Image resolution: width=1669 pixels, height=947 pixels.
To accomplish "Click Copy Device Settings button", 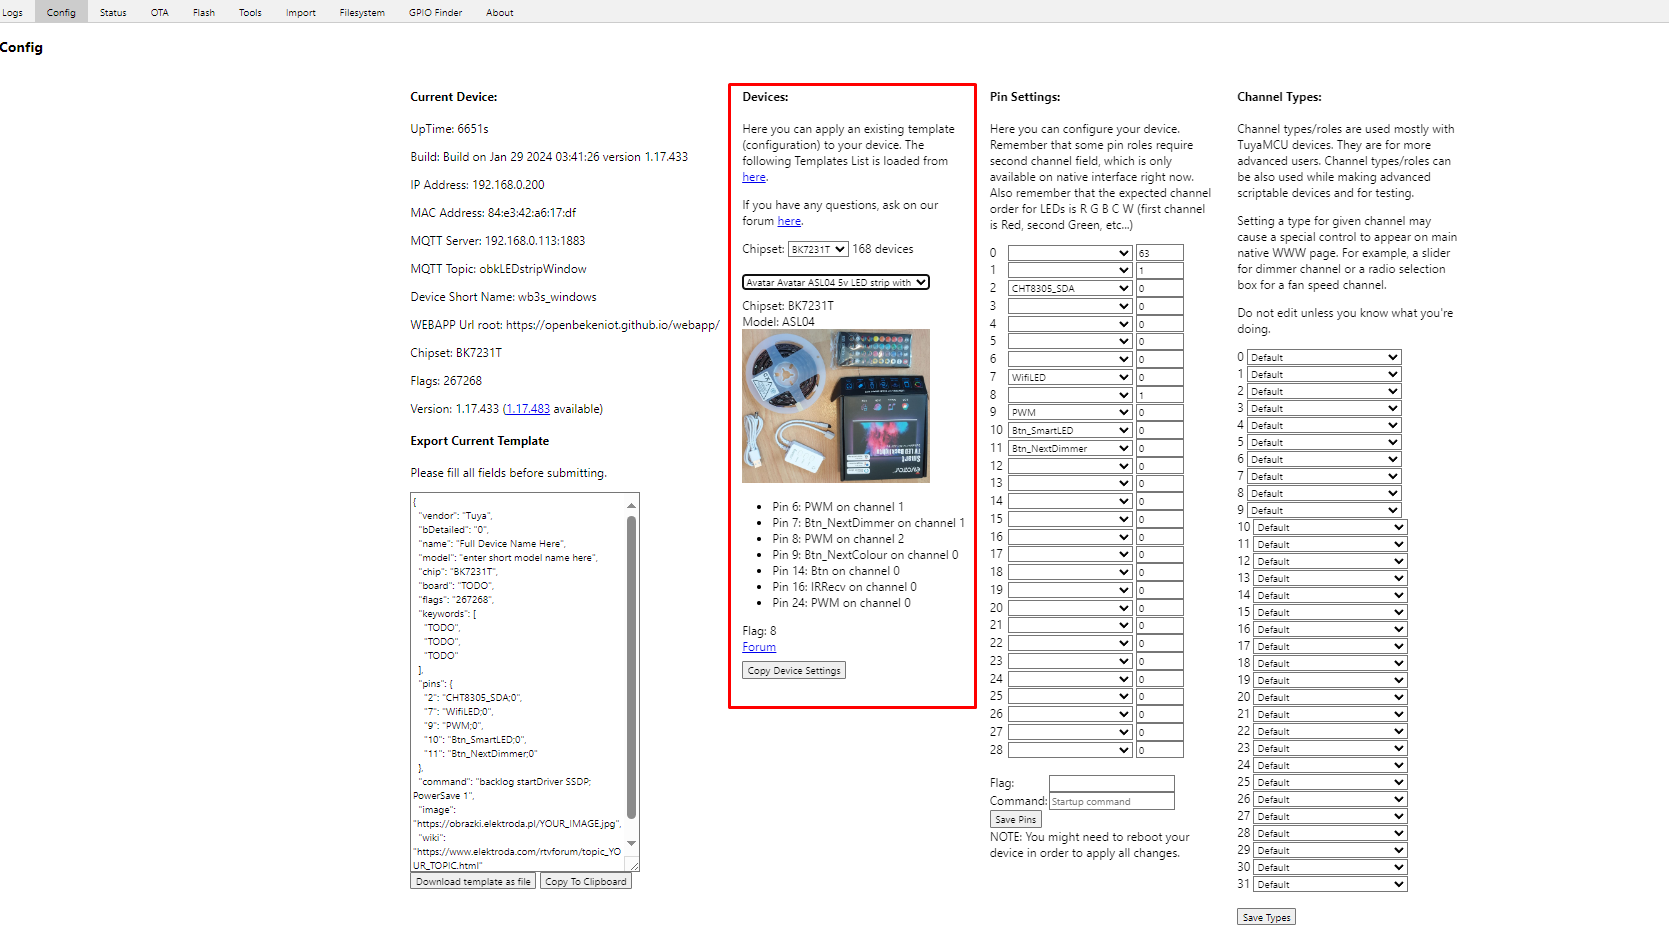I will click(794, 671).
